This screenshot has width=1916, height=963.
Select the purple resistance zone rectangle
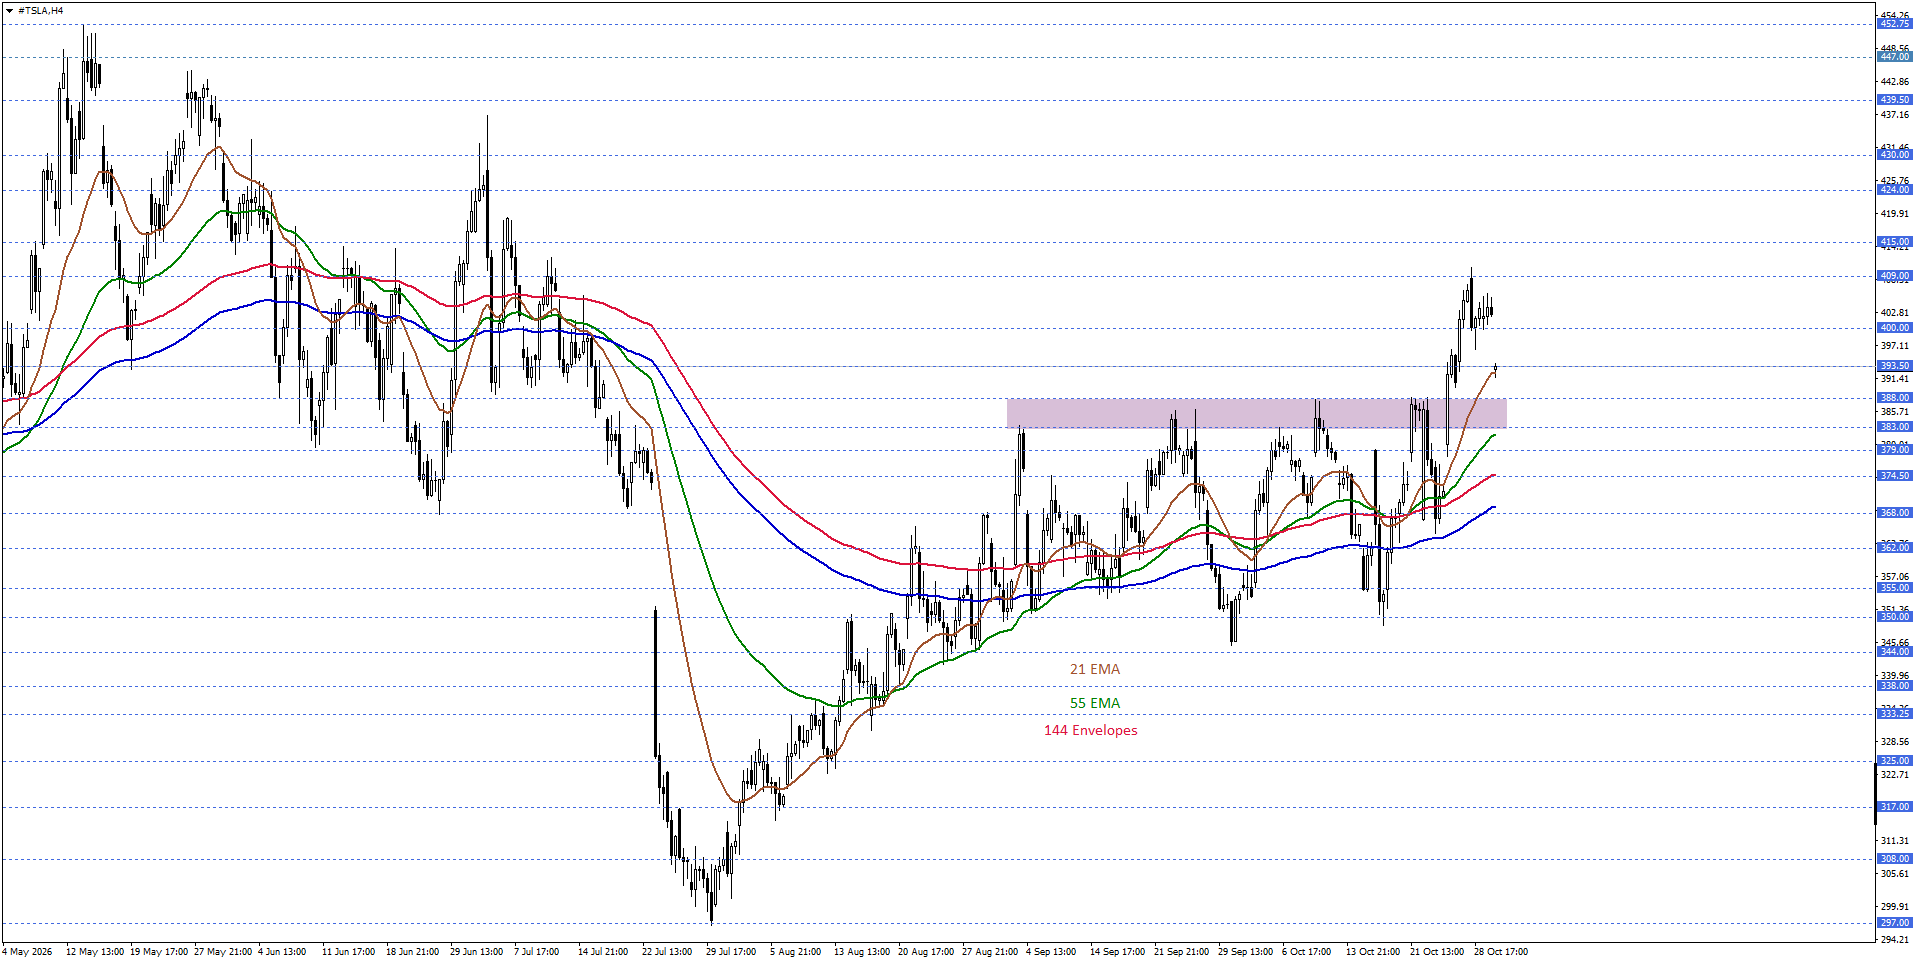(1256, 413)
